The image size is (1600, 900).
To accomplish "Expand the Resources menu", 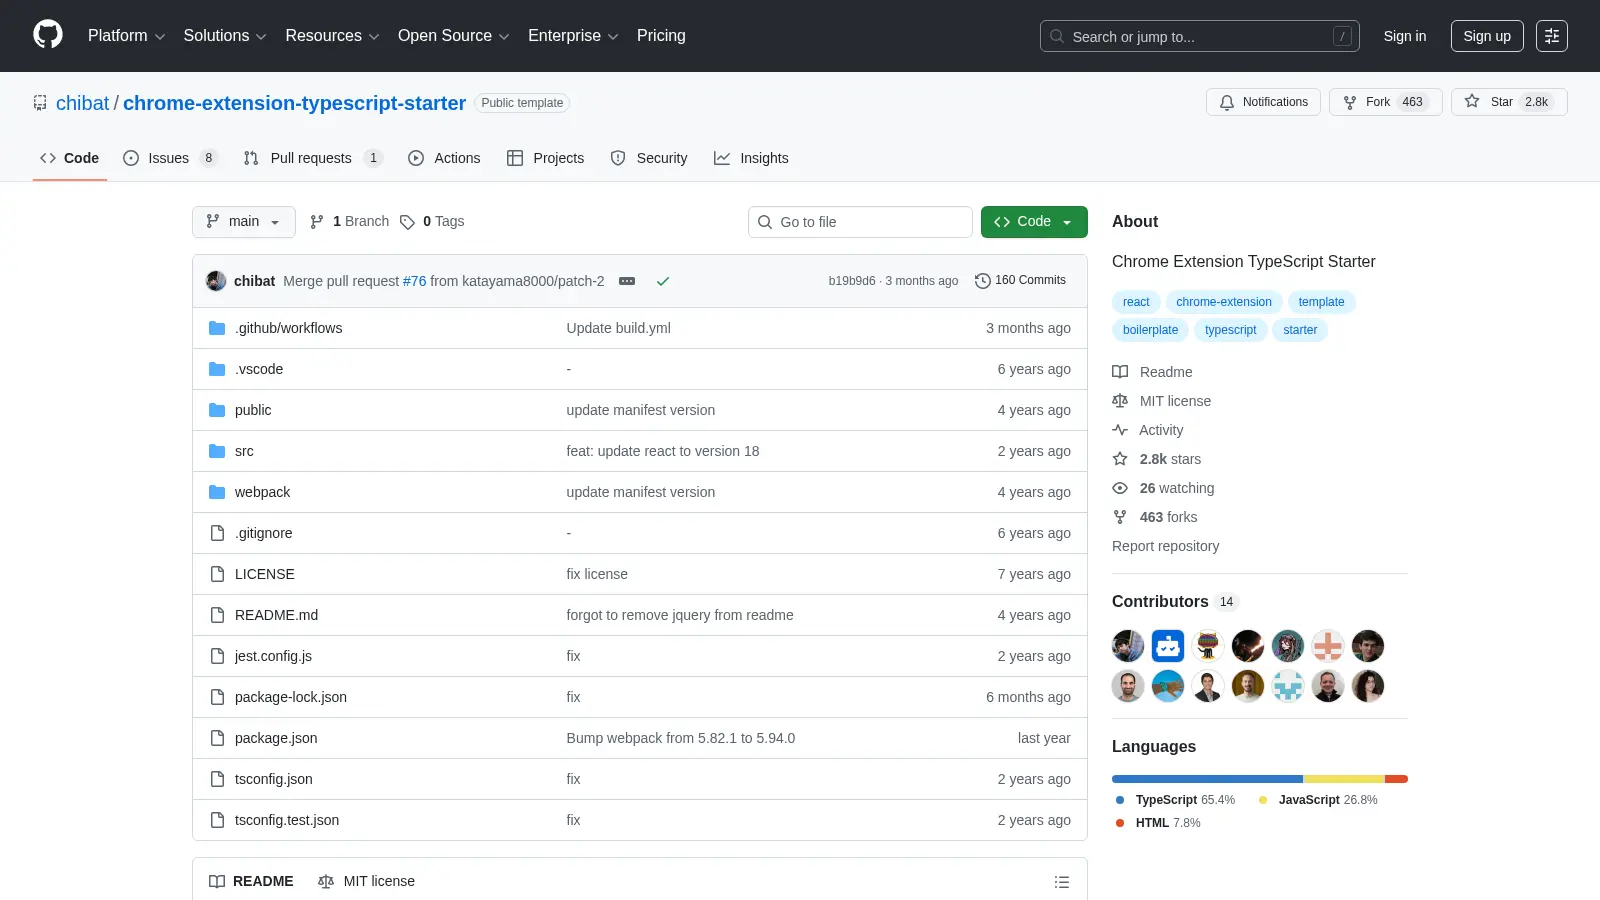I will [332, 36].
